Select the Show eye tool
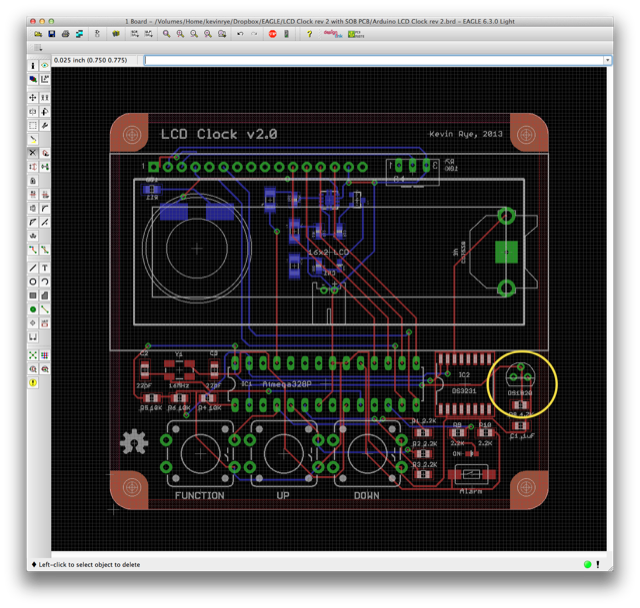This screenshot has width=640, height=608. coord(44,66)
